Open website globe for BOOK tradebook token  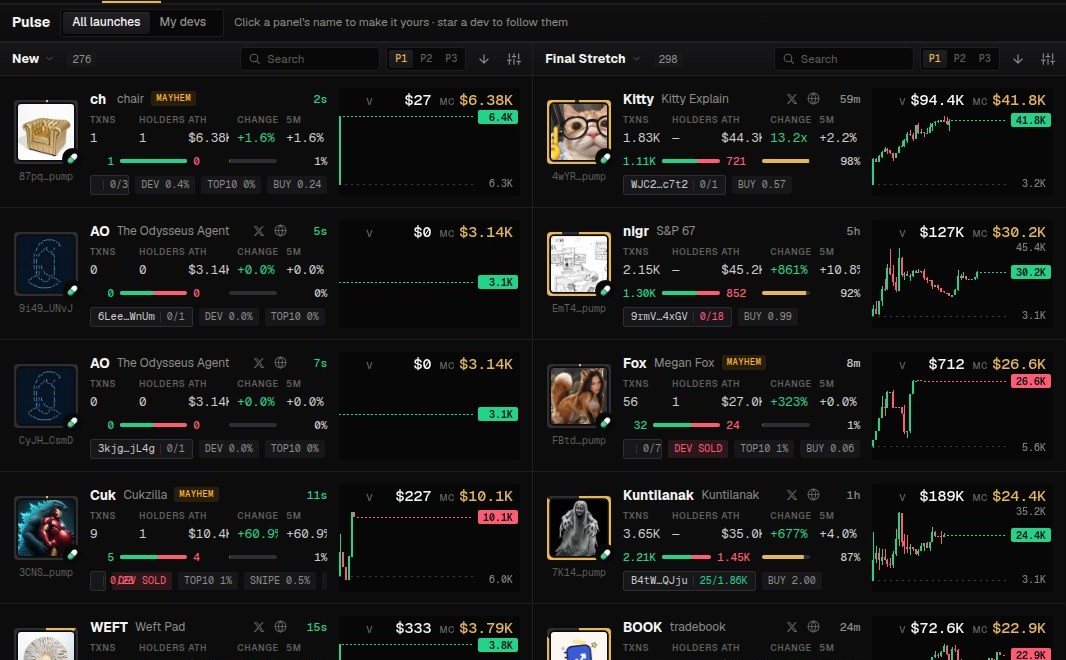point(813,626)
